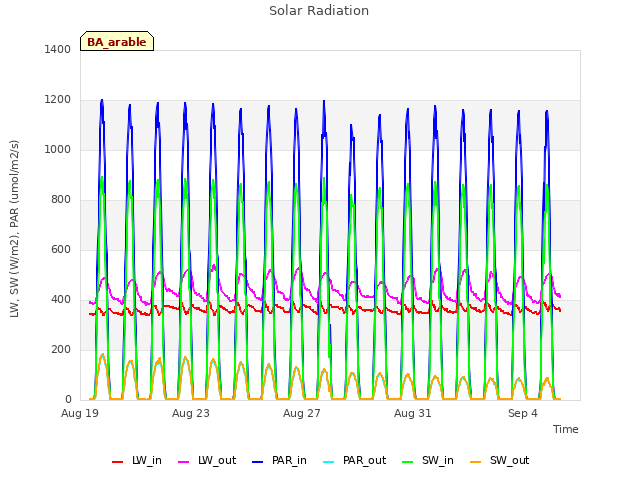Viewport: 640px width, 480px height.
Task: Click the SW_out legend label
Action: pos(509,460)
